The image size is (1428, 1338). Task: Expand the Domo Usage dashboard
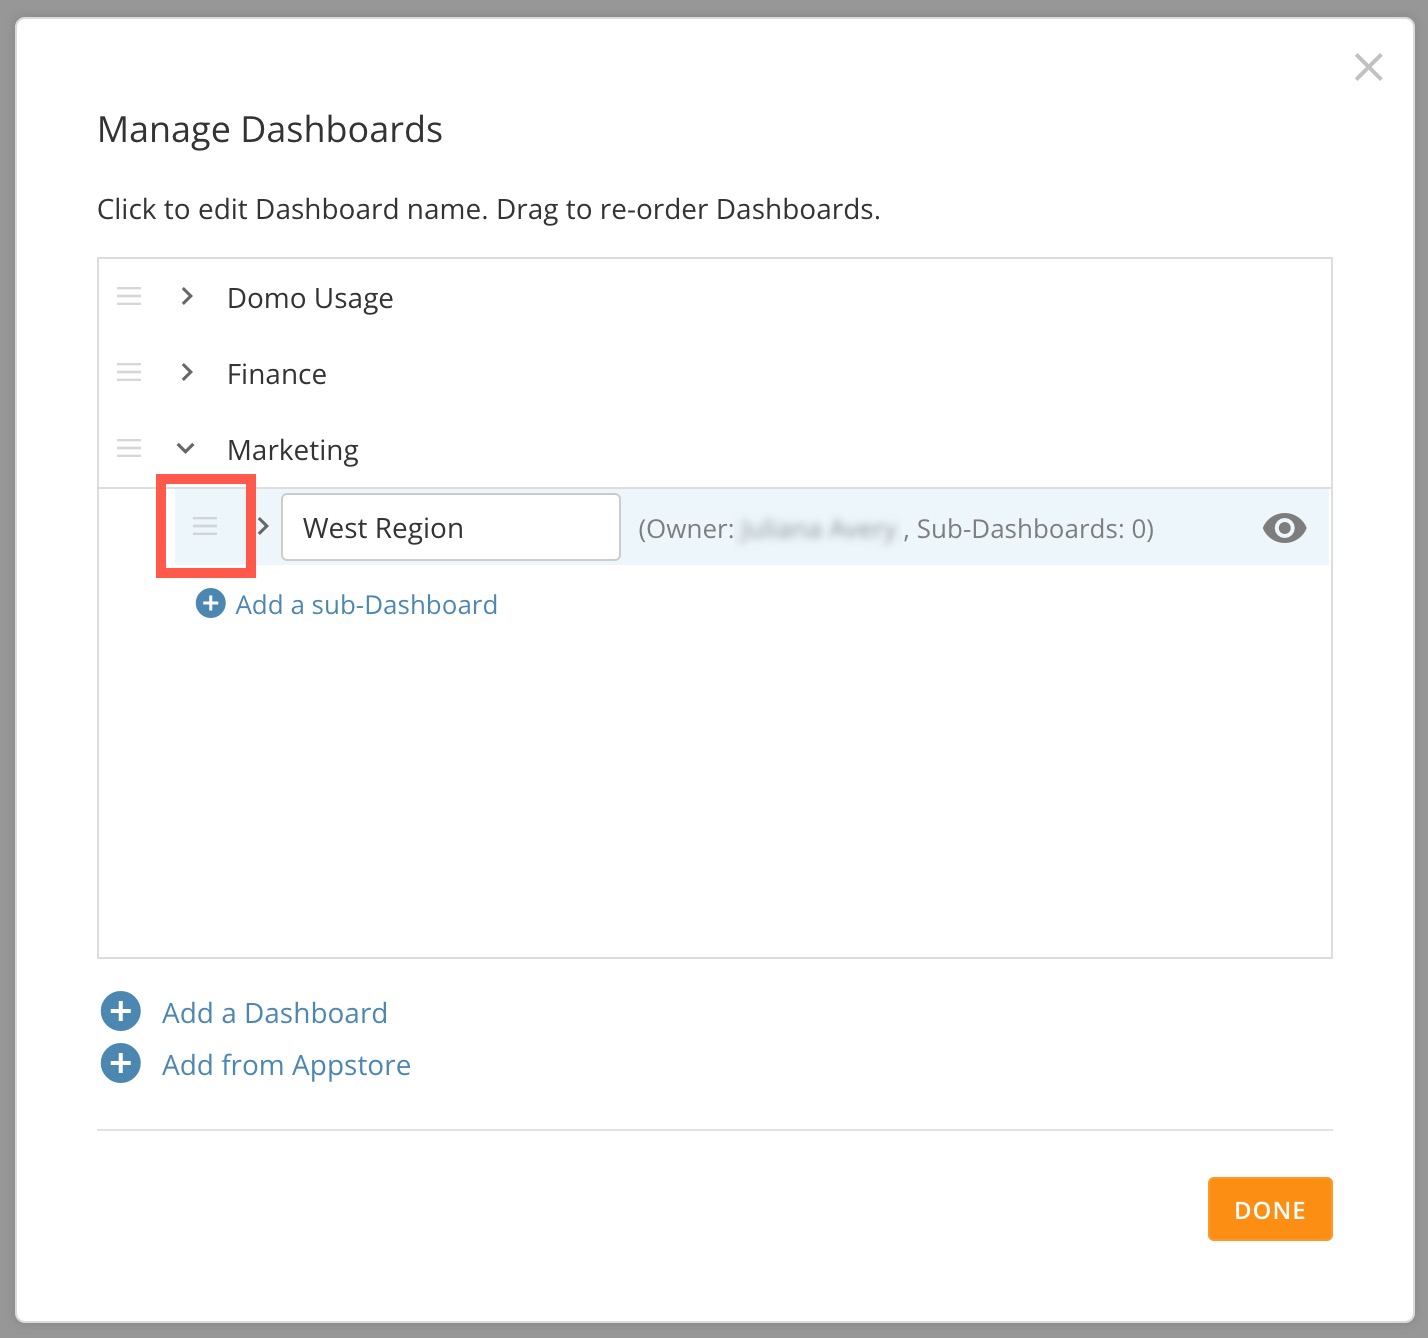point(187,296)
